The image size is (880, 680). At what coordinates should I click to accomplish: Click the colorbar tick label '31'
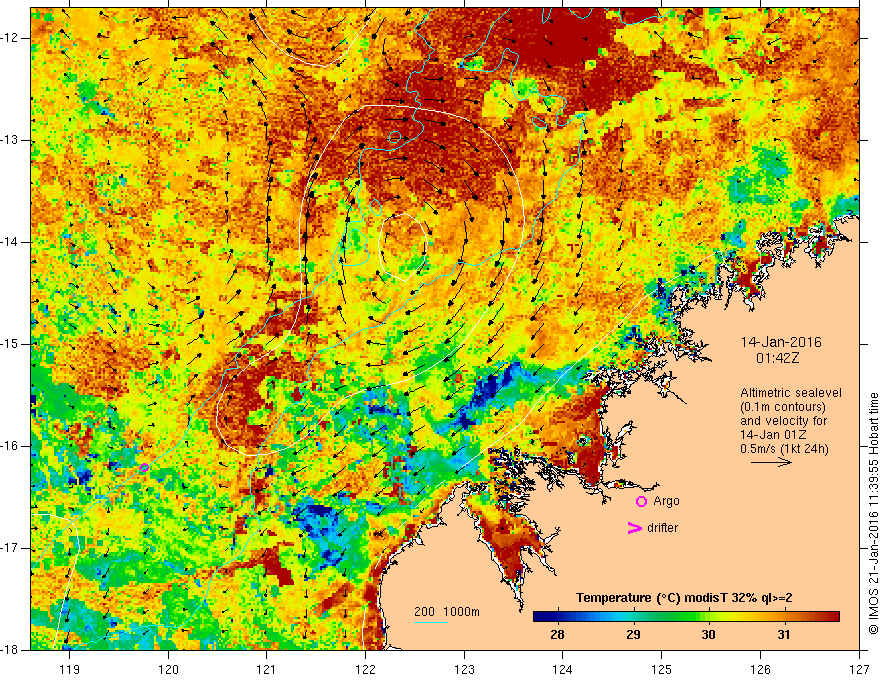coord(783,635)
